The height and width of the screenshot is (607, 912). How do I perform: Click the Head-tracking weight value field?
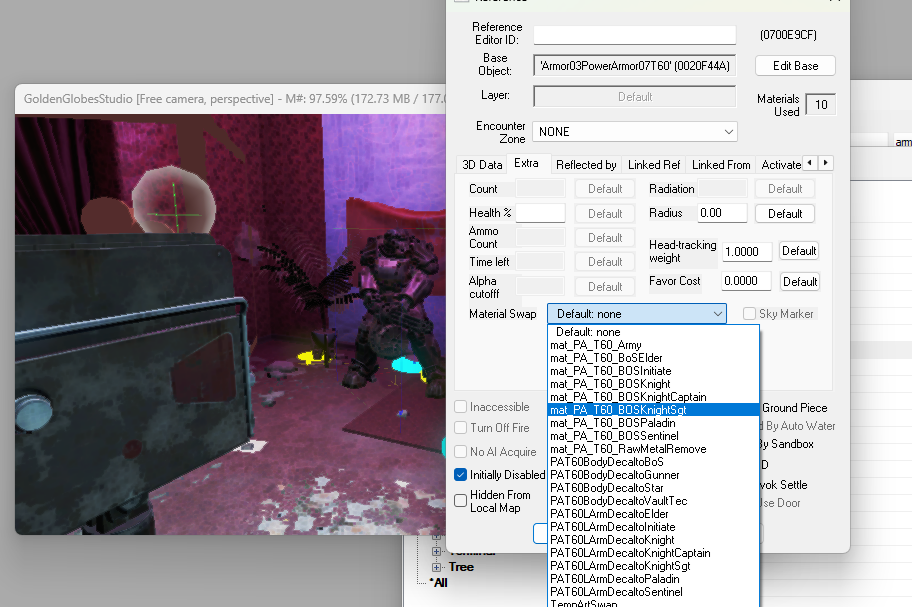746,252
